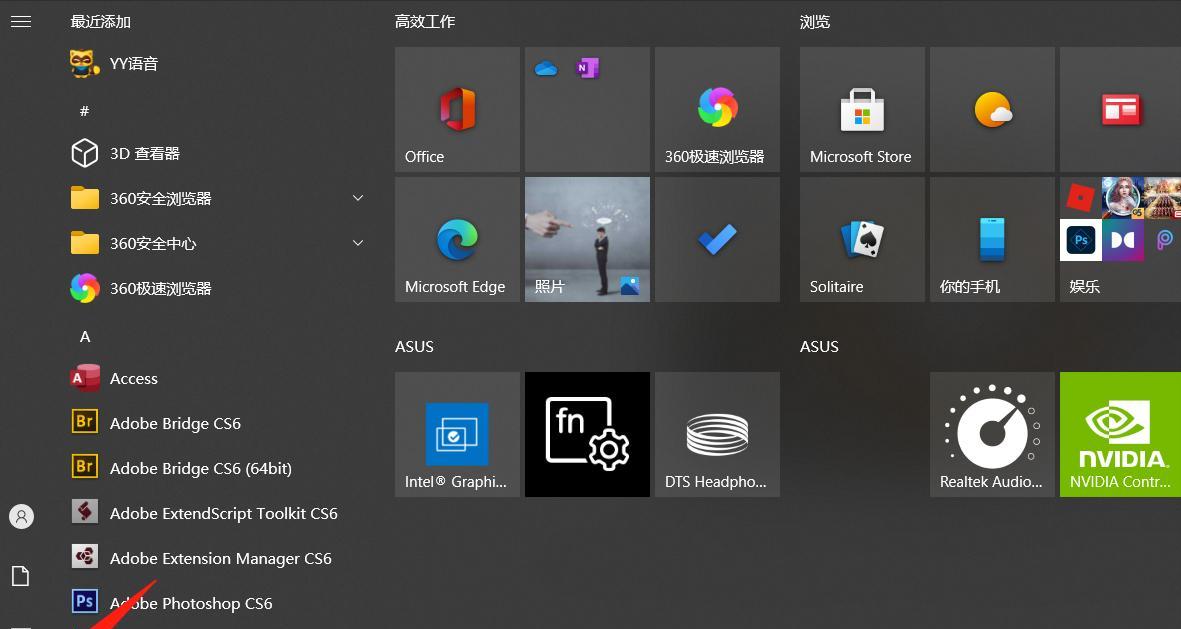
Task: Expand the 360安全浏览器 folder chevron
Action: (358, 198)
